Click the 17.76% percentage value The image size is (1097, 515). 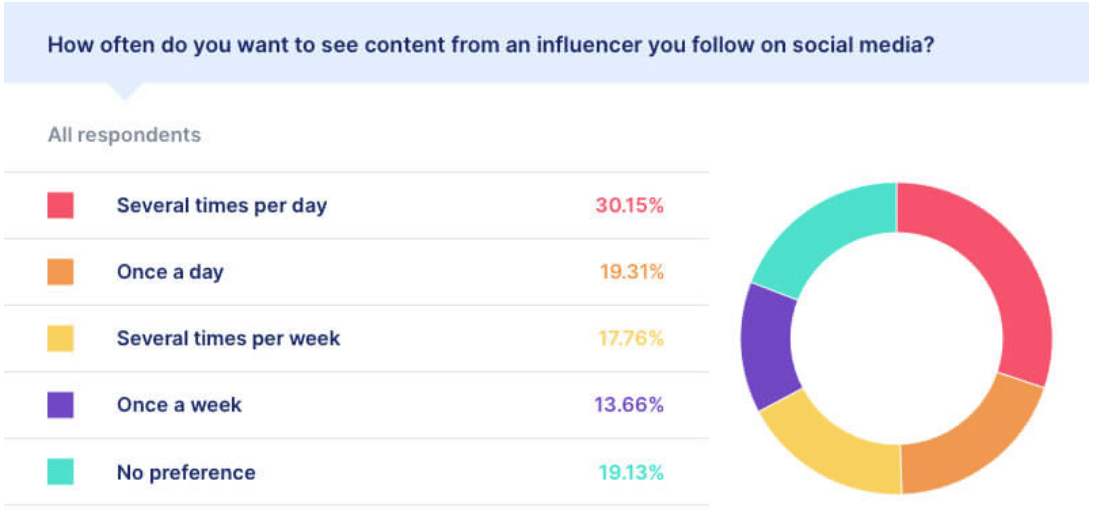[631, 338]
